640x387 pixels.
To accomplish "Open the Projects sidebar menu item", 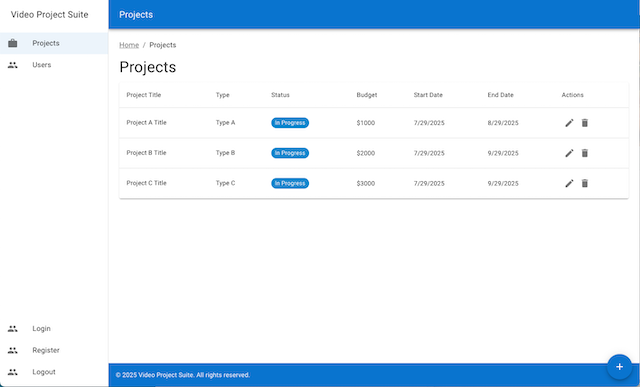I will 54,43.
